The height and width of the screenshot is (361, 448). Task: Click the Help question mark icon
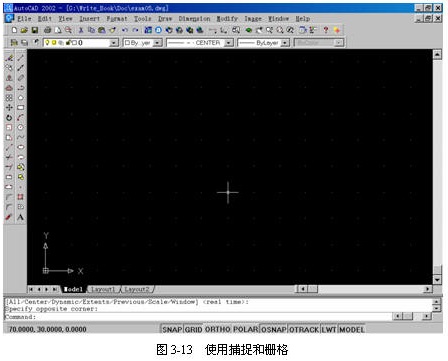(326, 30)
